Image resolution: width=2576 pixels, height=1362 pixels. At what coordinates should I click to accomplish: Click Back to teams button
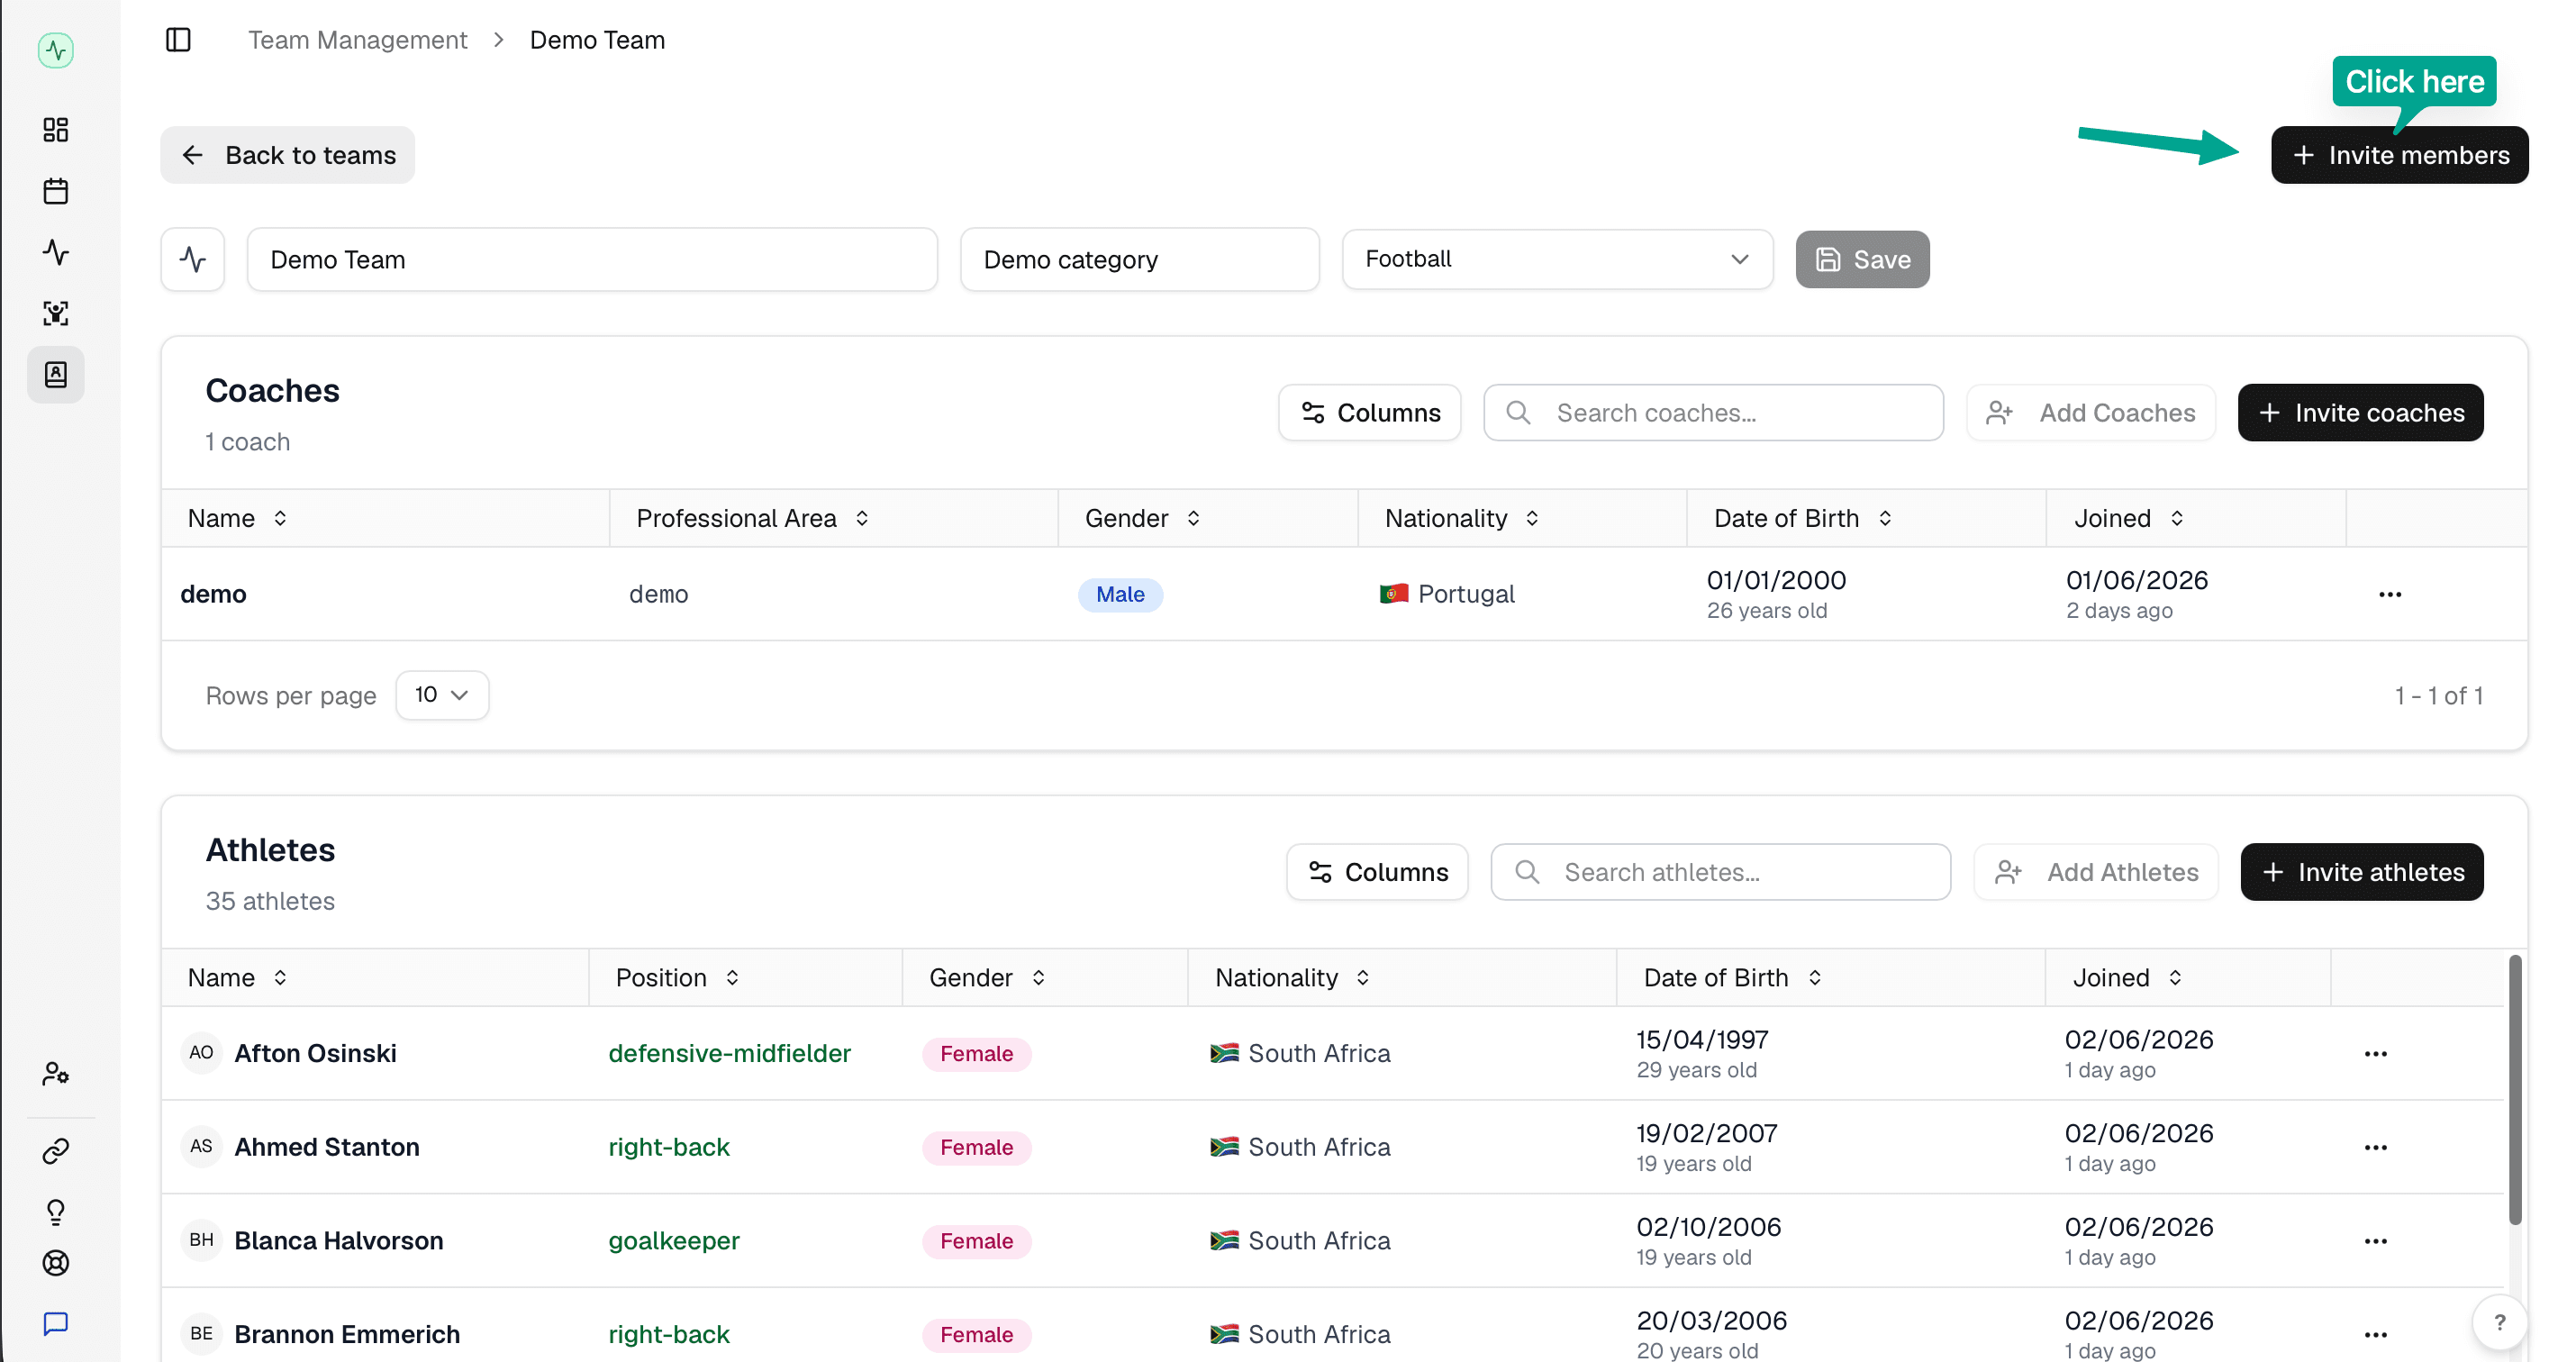coord(288,155)
